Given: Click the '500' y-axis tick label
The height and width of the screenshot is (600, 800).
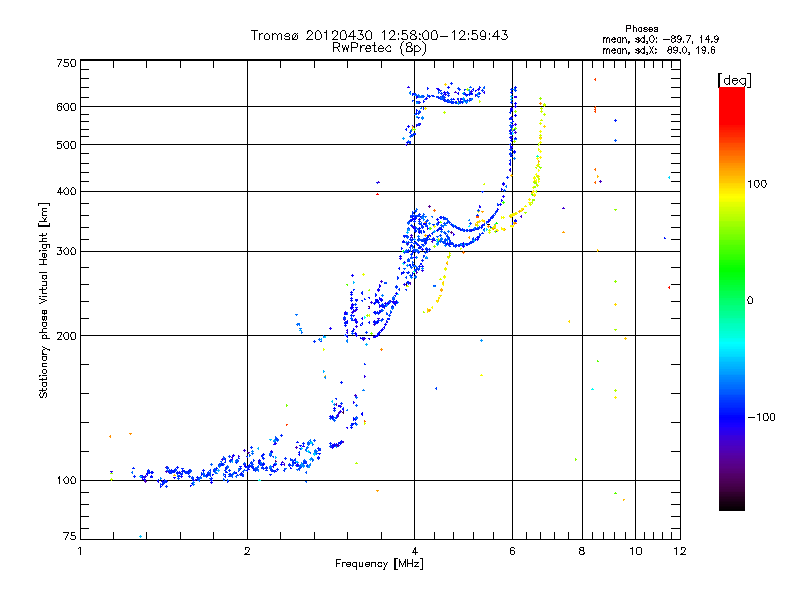Looking at the screenshot, I should coord(66,145).
